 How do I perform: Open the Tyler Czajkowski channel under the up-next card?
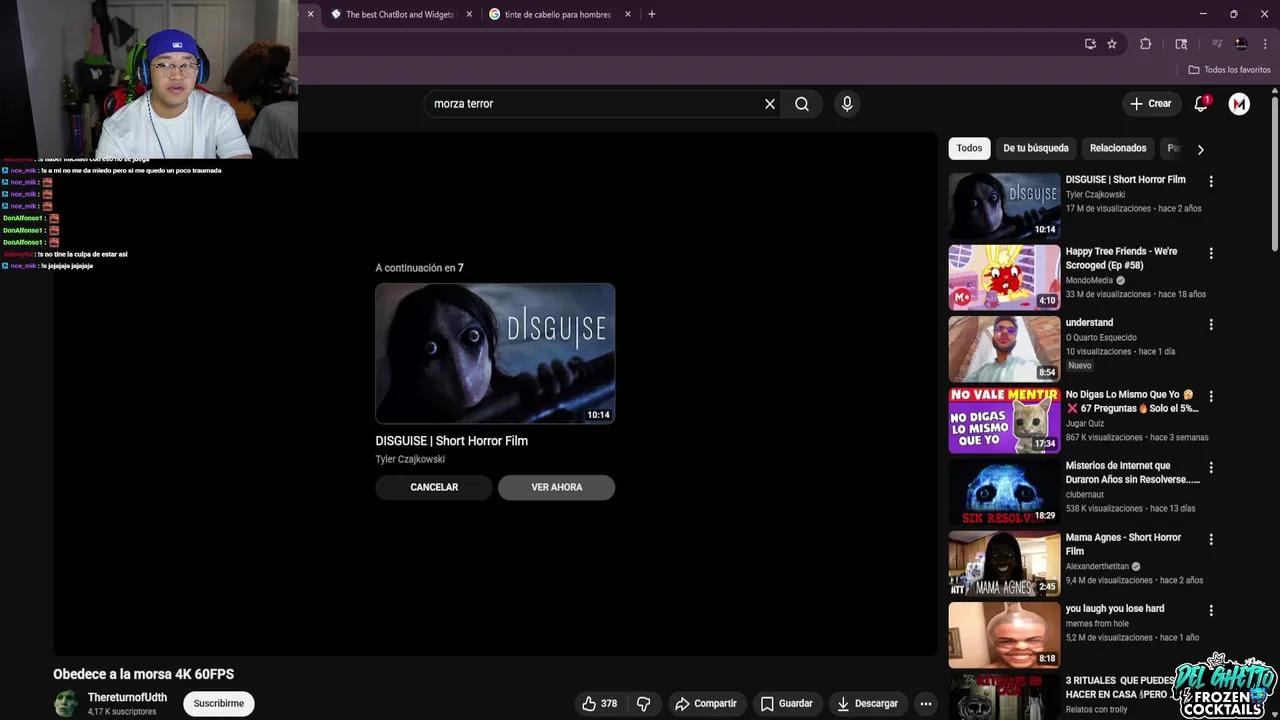(x=410, y=459)
